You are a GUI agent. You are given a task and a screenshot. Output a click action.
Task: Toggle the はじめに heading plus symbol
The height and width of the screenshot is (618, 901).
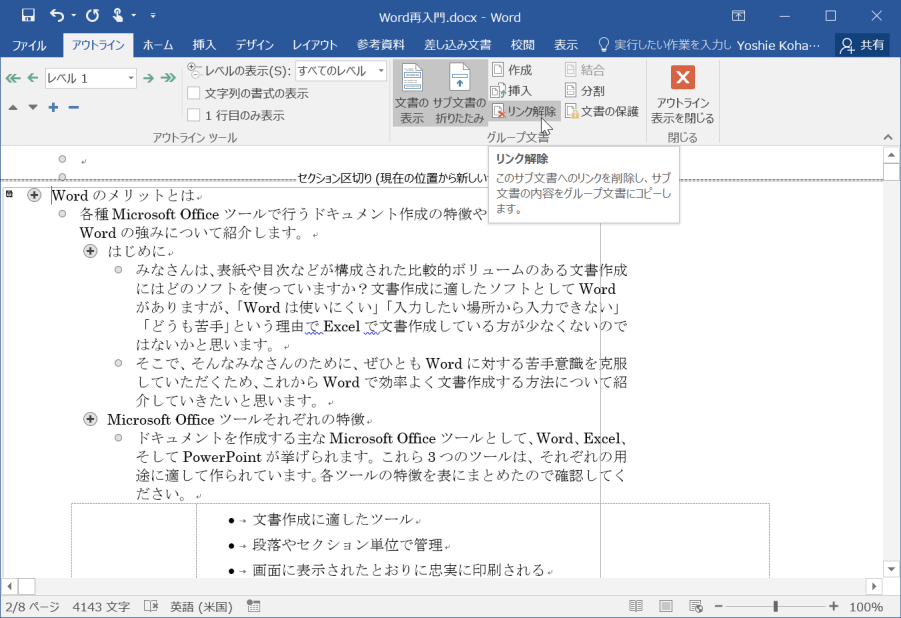pos(90,251)
